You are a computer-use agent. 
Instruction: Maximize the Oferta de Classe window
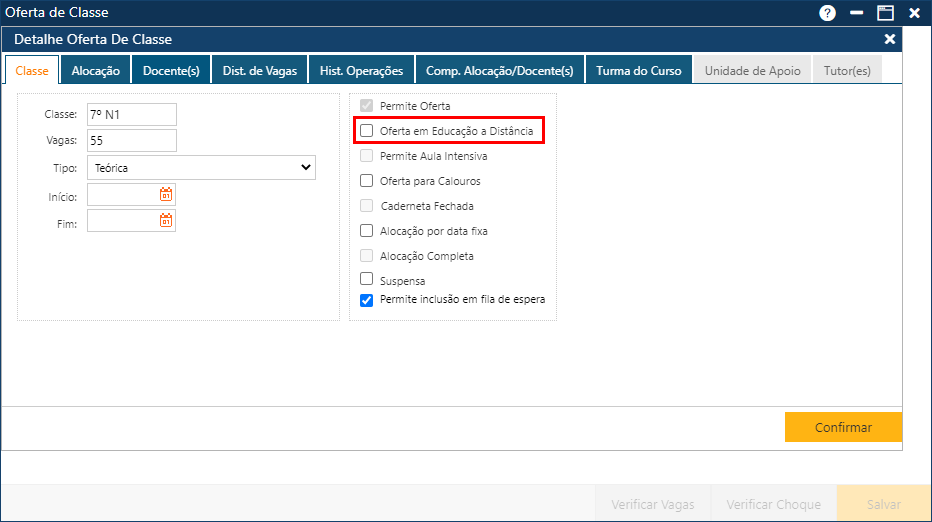885,13
